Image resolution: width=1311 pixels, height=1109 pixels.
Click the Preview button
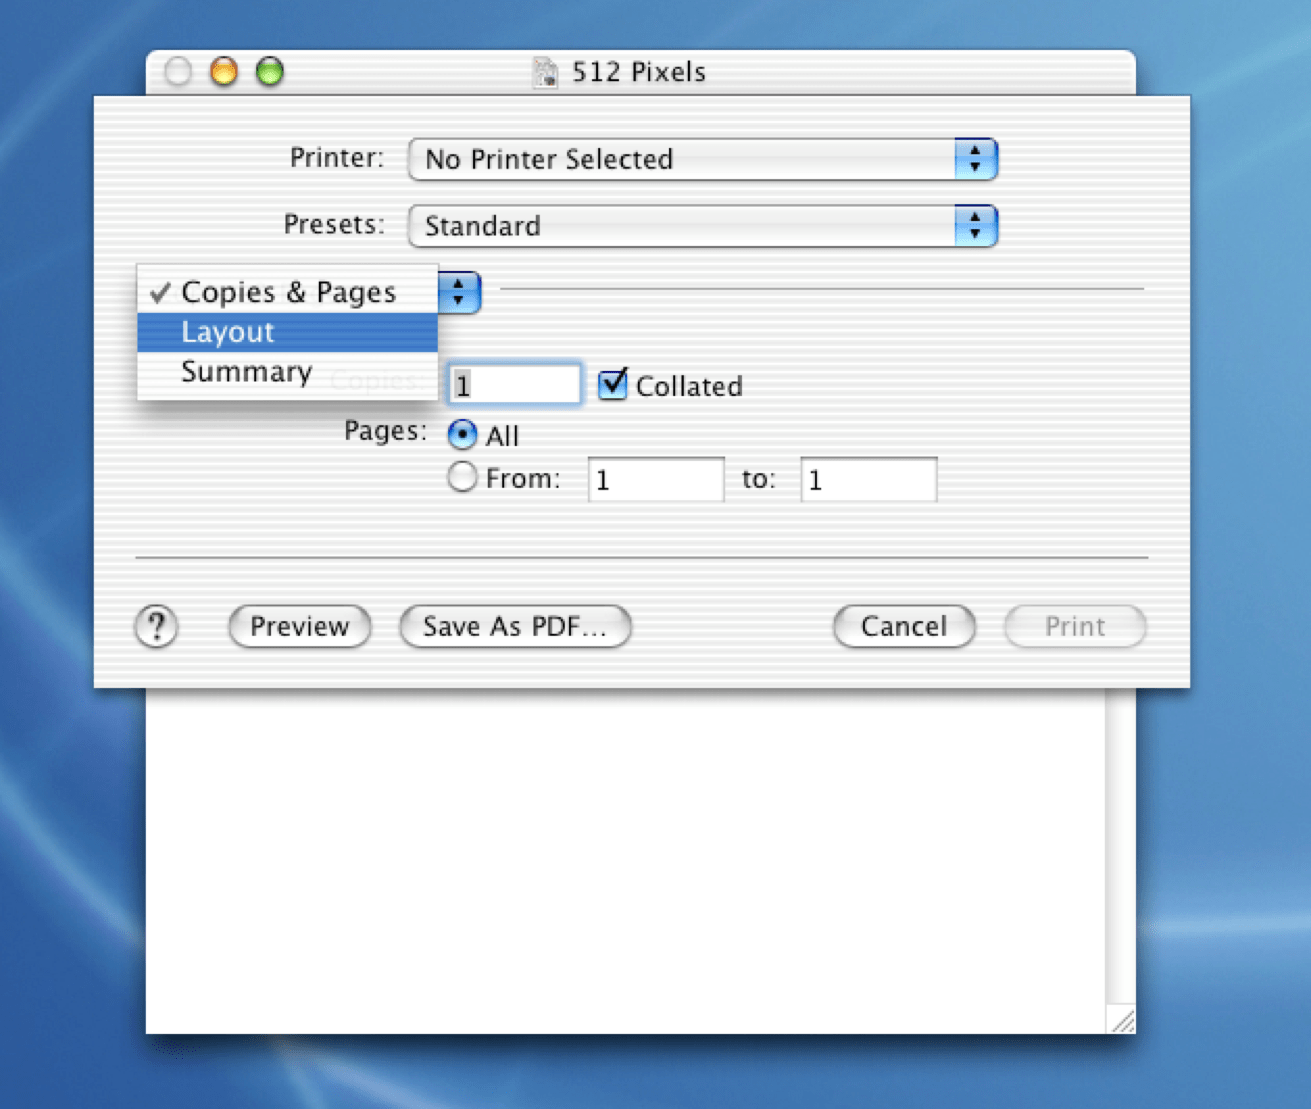(x=300, y=626)
